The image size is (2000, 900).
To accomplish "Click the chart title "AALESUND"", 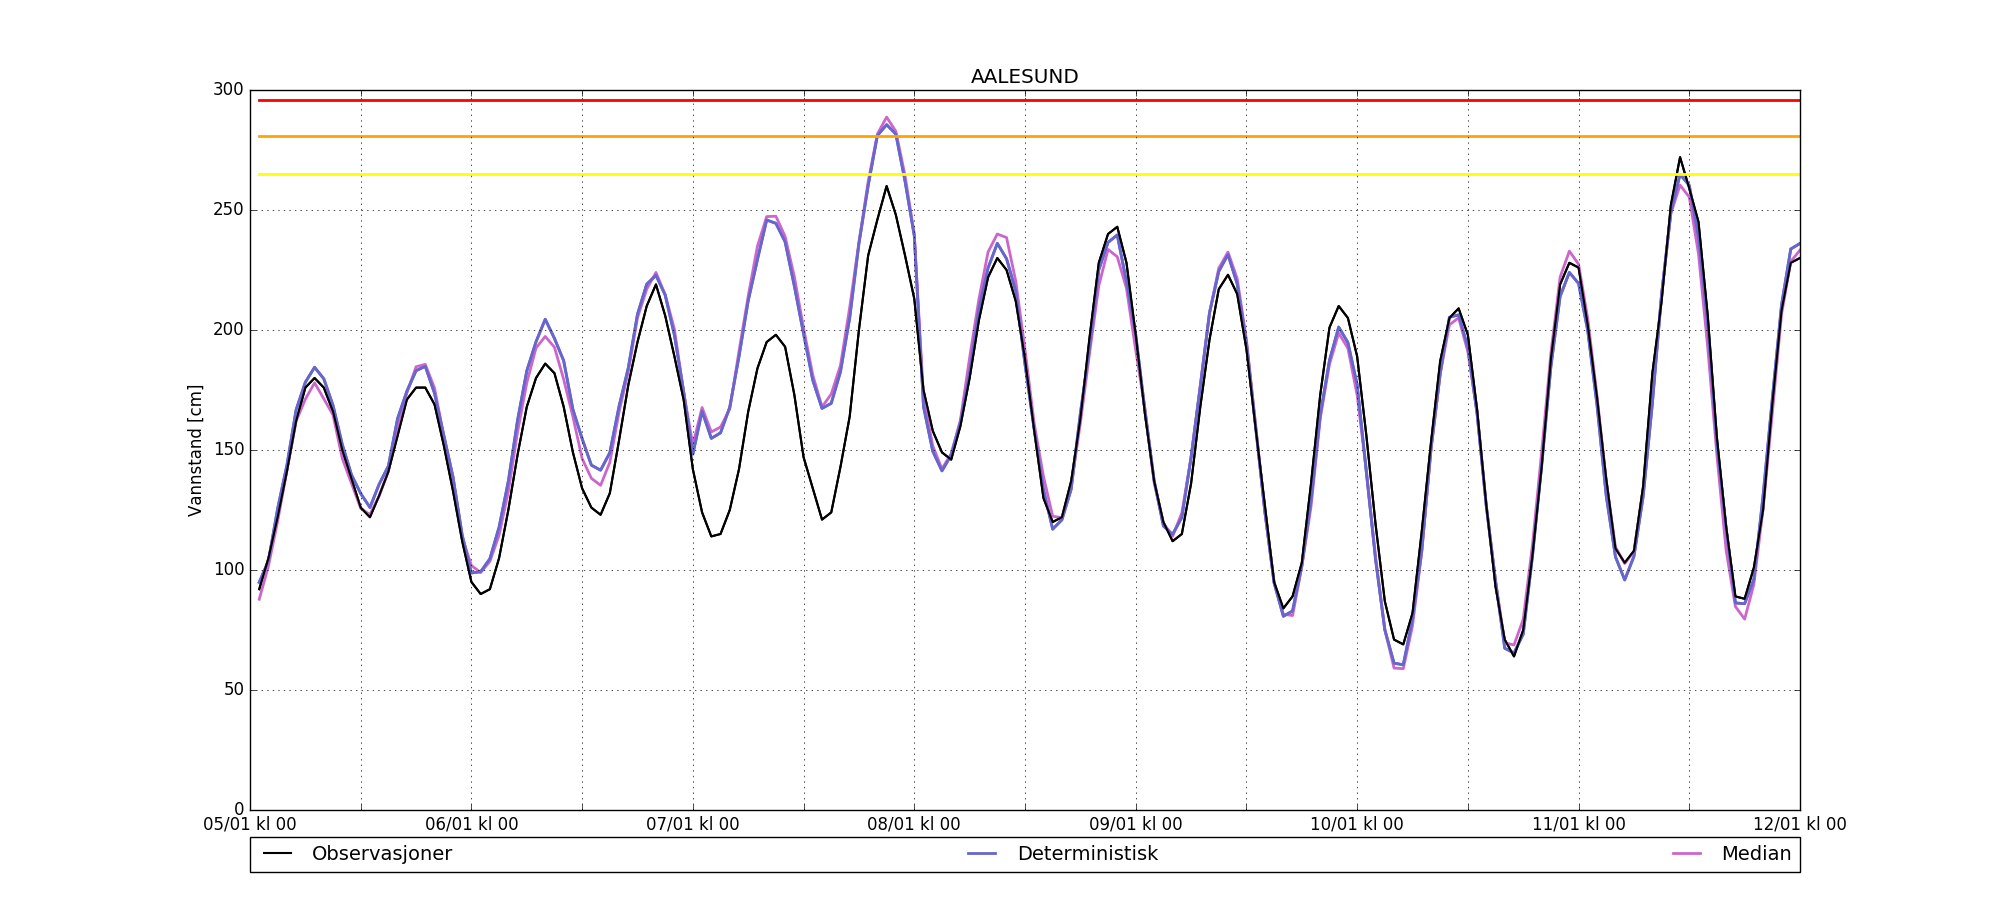I will tap(1024, 77).
